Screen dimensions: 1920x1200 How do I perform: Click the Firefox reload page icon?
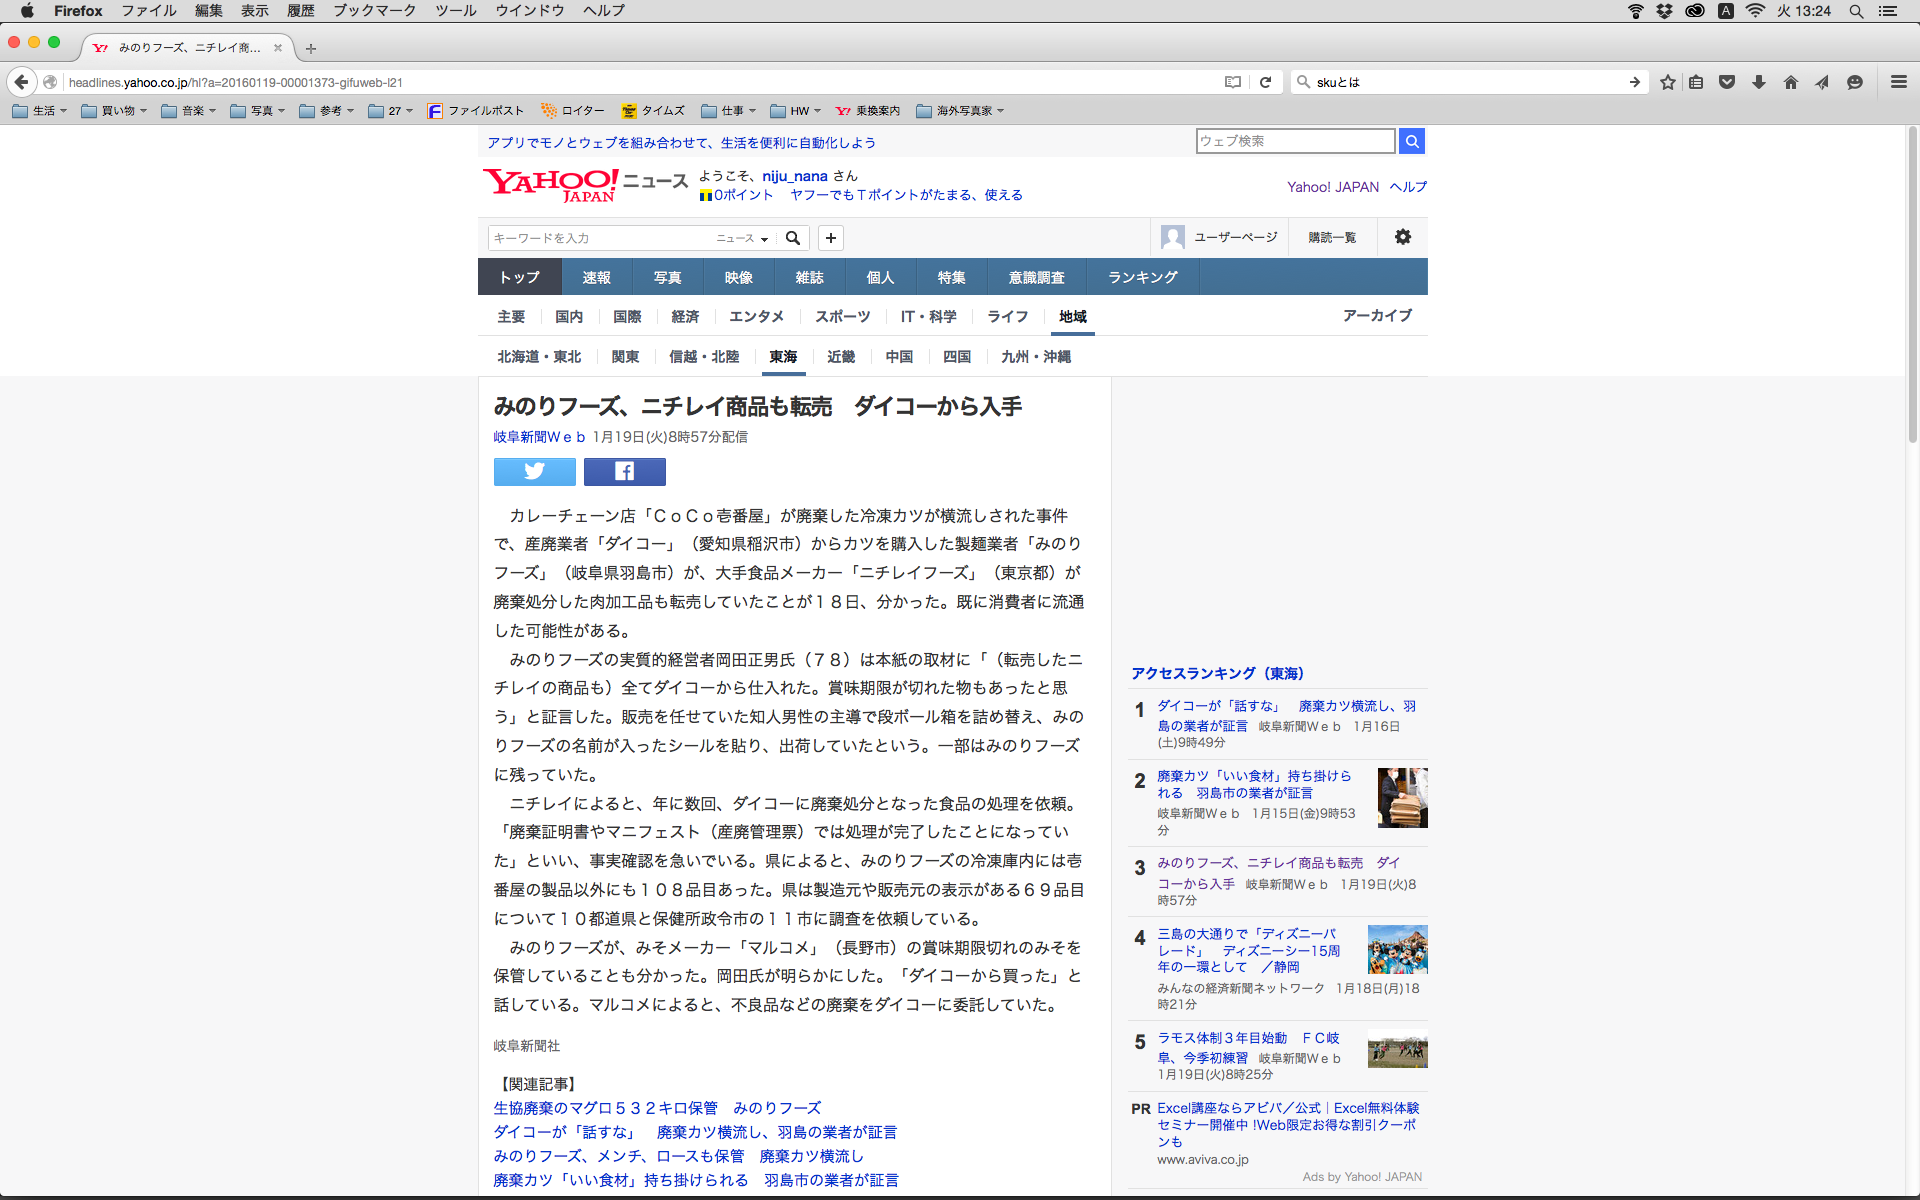(1265, 82)
